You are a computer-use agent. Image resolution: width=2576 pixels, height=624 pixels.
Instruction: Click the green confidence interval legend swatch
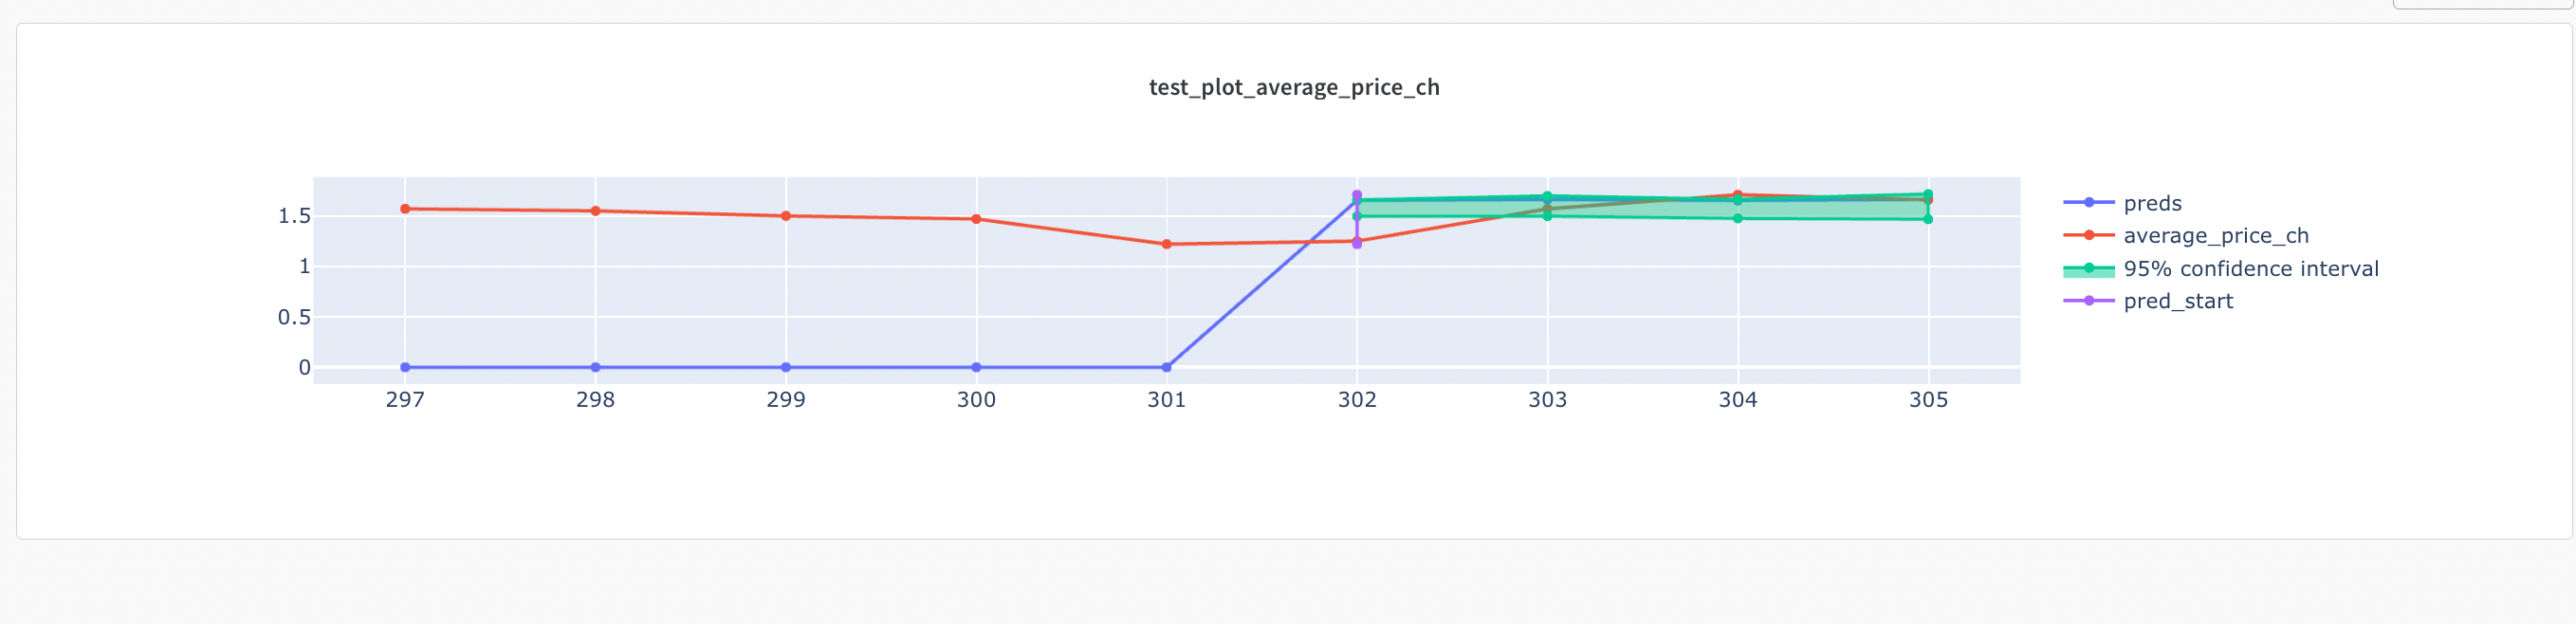tap(2088, 269)
